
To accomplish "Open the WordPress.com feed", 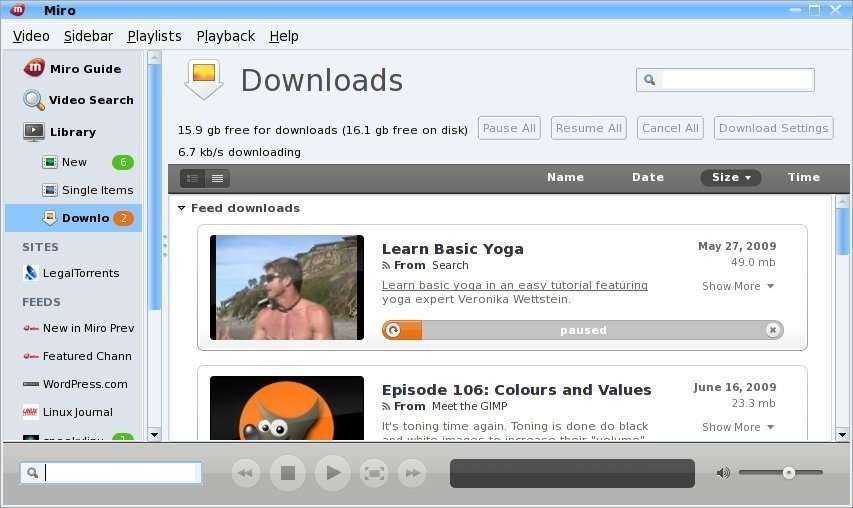I will click(x=75, y=384).
